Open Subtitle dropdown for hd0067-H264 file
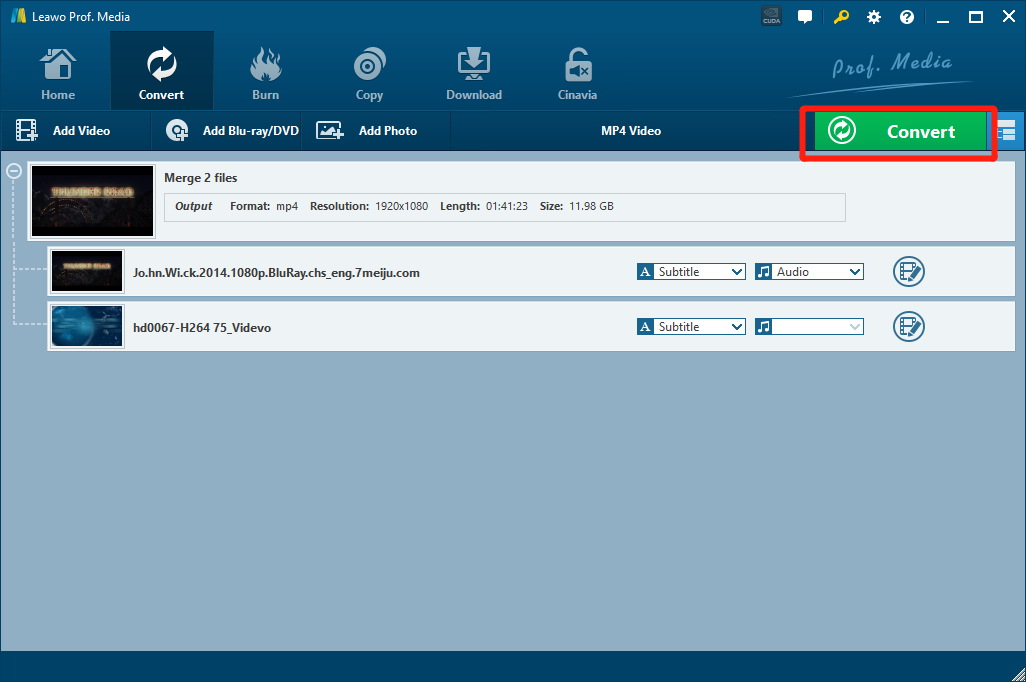This screenshot has height=682, width=1026. (x=691, y=327)
